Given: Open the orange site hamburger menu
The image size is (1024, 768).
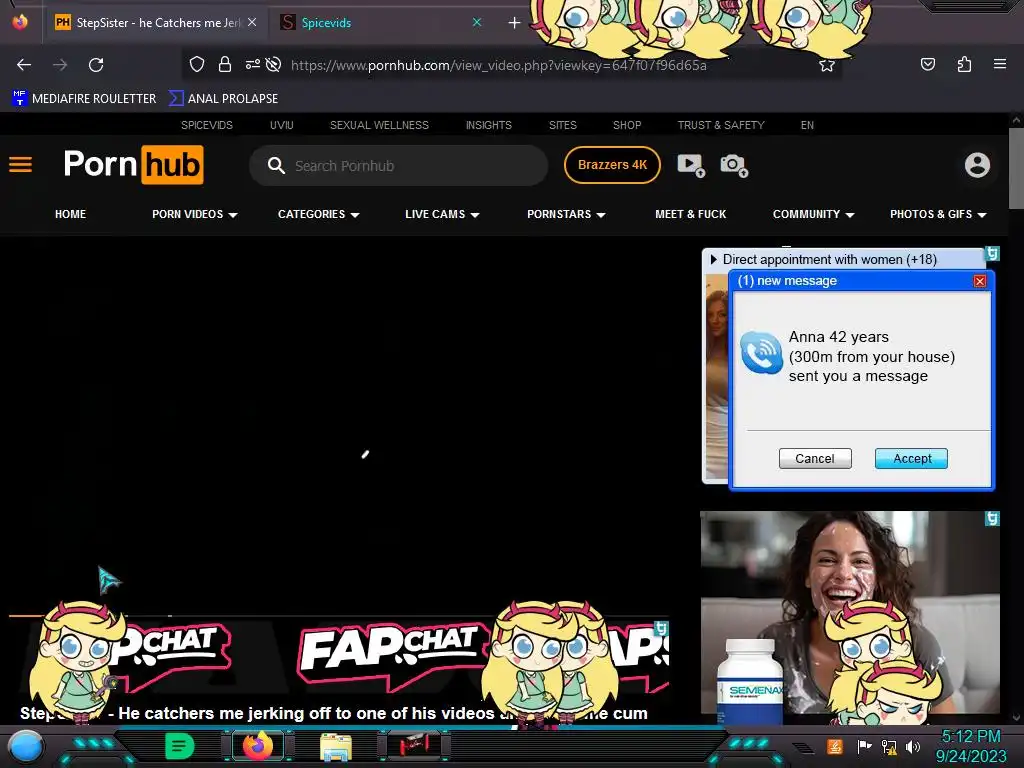Looking at the screenshot, I should 20,165.
